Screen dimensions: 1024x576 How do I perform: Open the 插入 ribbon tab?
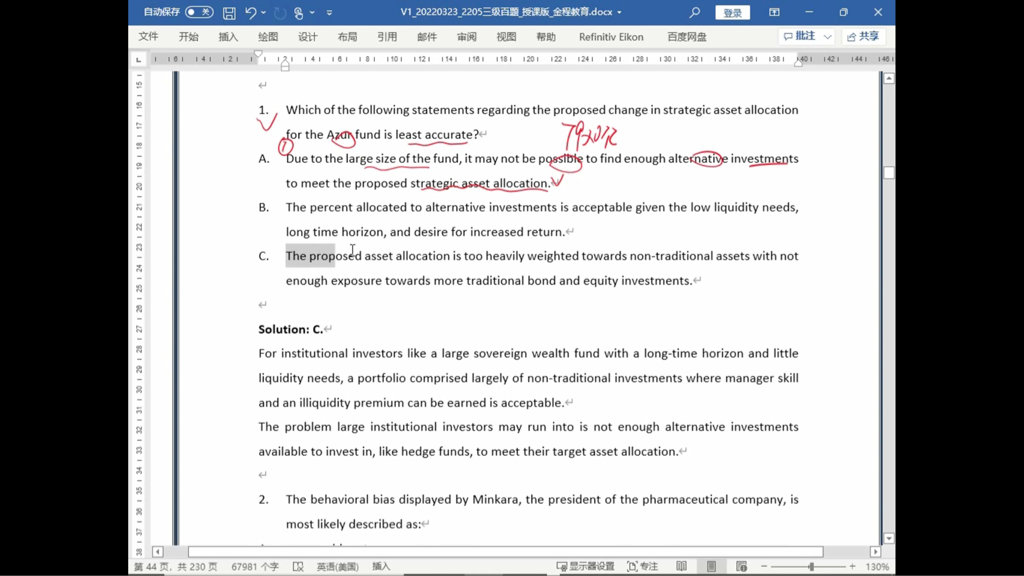[x=228, y=37]
